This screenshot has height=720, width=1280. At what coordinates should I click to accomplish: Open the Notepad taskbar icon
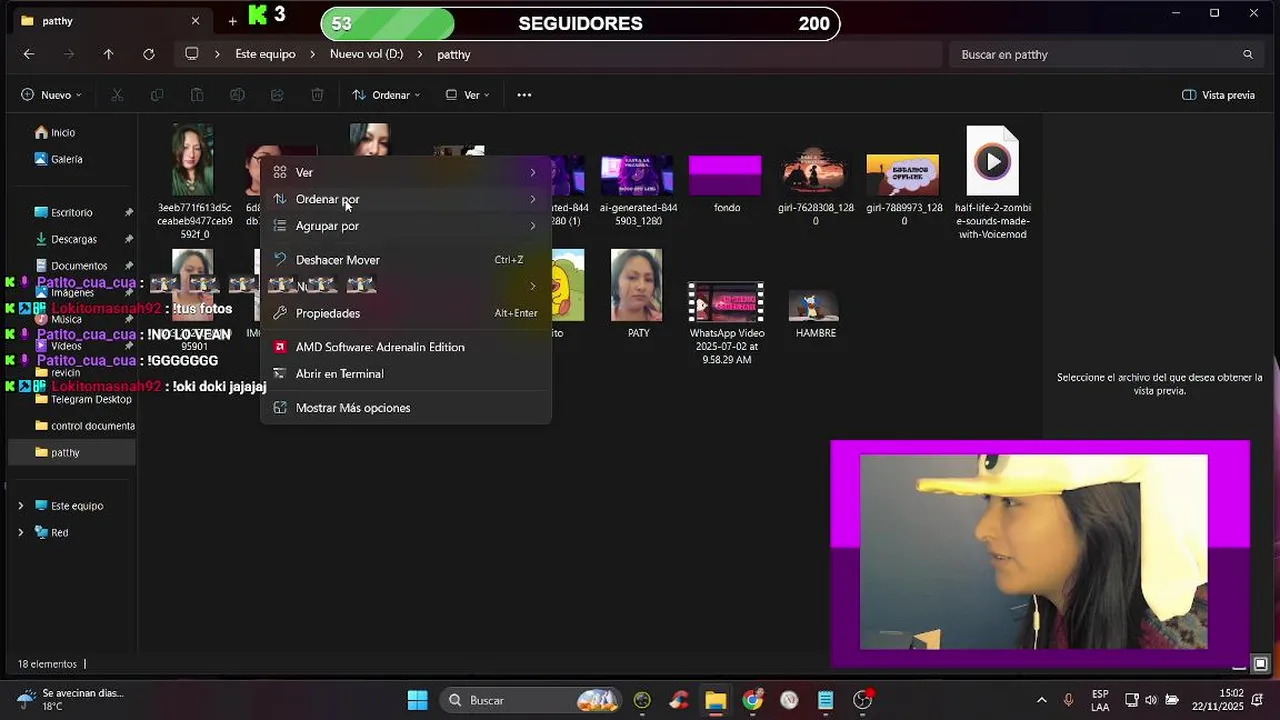click(826, 700)
